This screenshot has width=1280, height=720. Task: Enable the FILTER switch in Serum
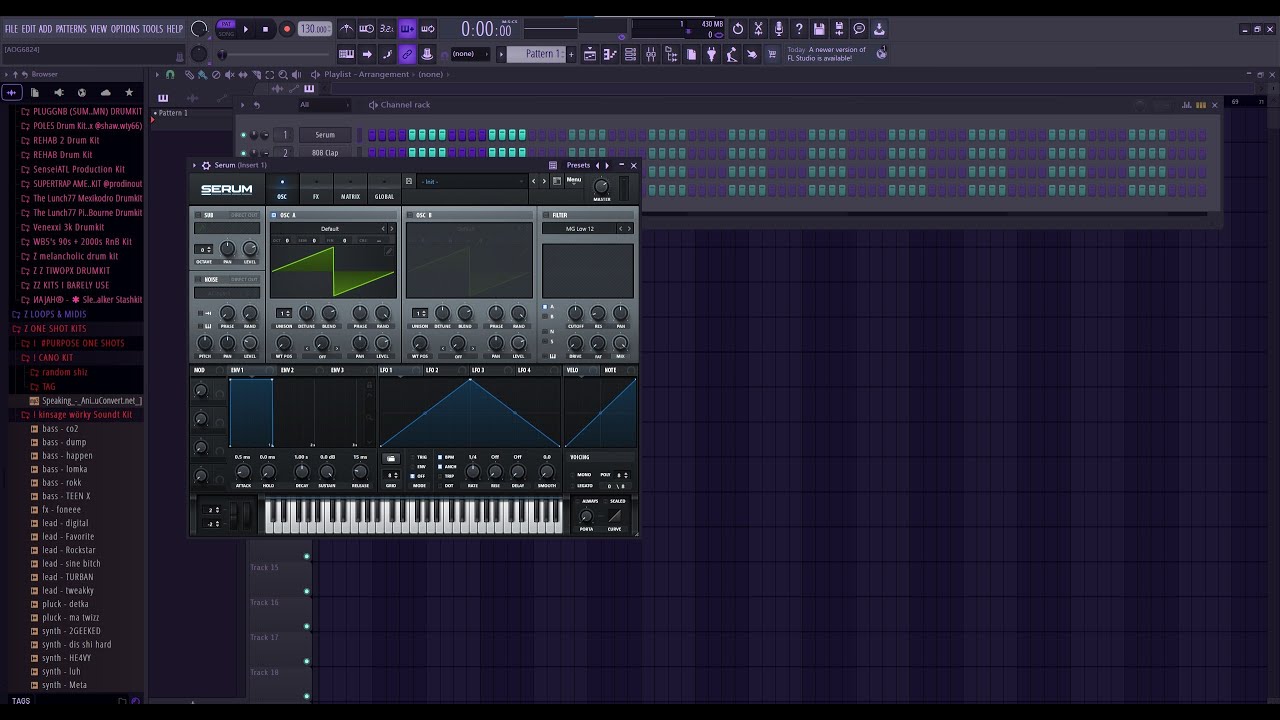pyautogui.click(x=546, y=215)
